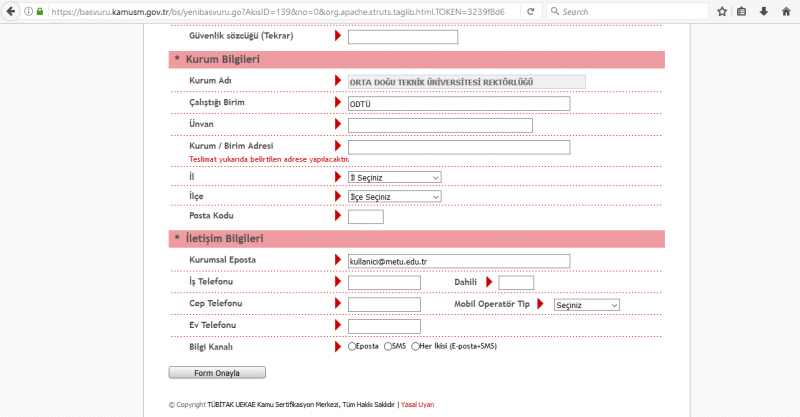This screenshot has width=800, height=417.
Task: Click the İletişim Bilgileri section header
Action: click(x=416, y=239)
